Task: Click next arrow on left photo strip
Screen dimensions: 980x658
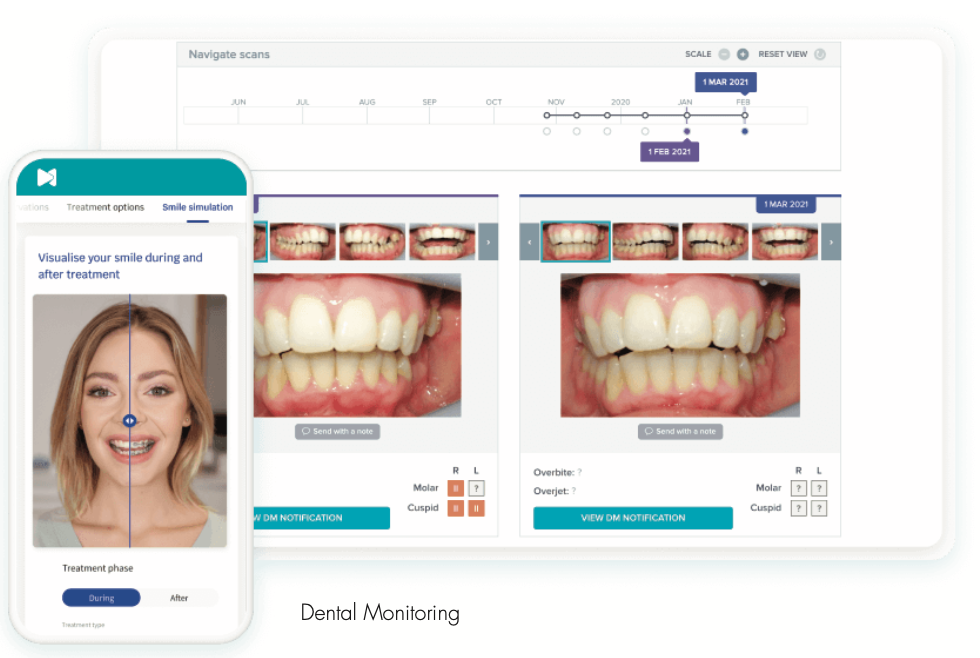Action: pos(488,242)
